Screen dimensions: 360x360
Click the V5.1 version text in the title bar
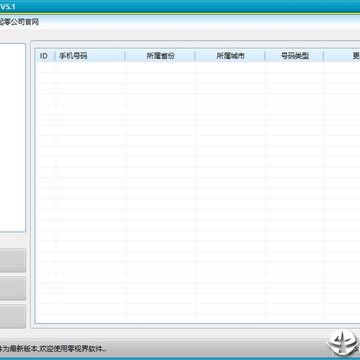pyautogui.click(x=8, y=7)
